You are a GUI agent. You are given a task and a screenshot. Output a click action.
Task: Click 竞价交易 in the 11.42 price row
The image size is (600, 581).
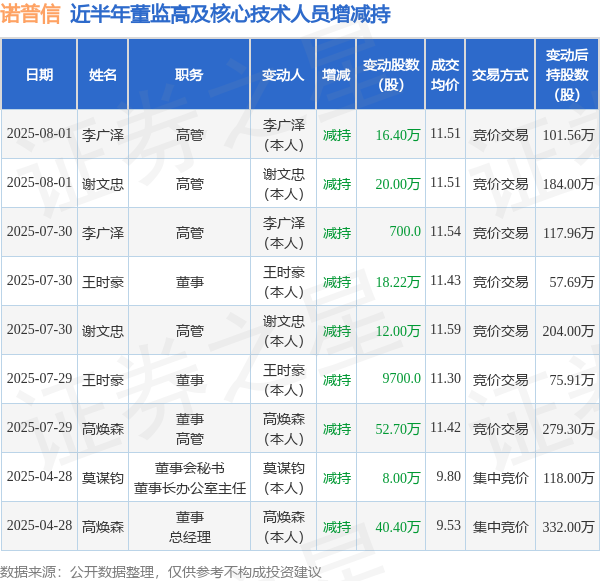click(x=500, y=429)
